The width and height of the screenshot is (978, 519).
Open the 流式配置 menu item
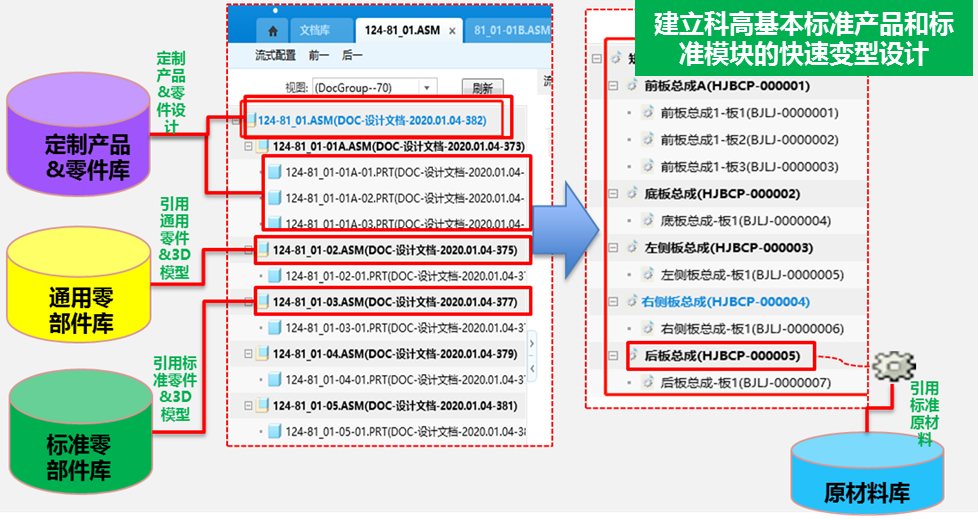coord(275,56)
